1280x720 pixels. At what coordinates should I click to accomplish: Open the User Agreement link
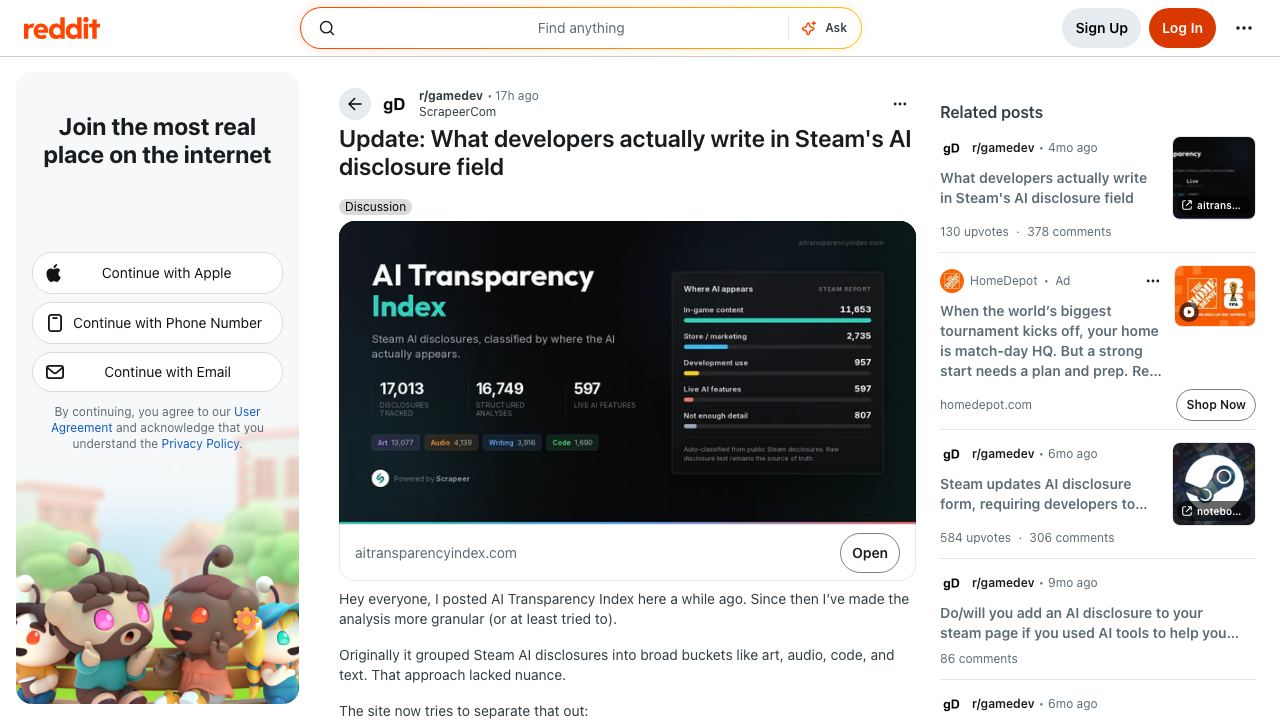[x=156, y=420]
